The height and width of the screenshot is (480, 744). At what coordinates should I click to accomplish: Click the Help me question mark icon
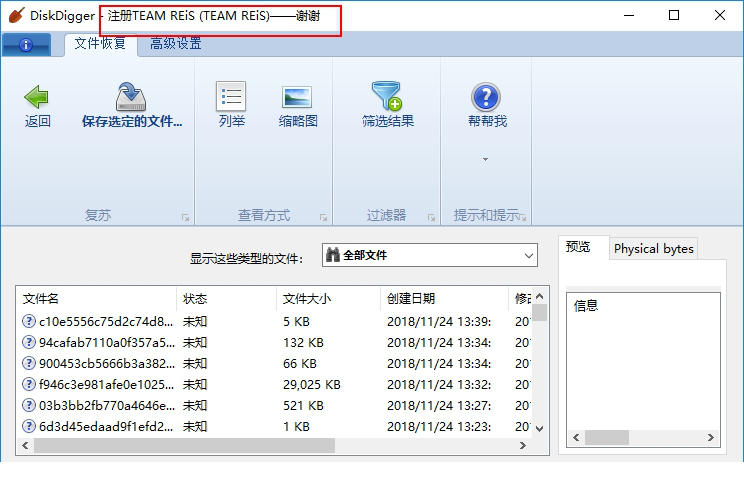click(486, 97)
